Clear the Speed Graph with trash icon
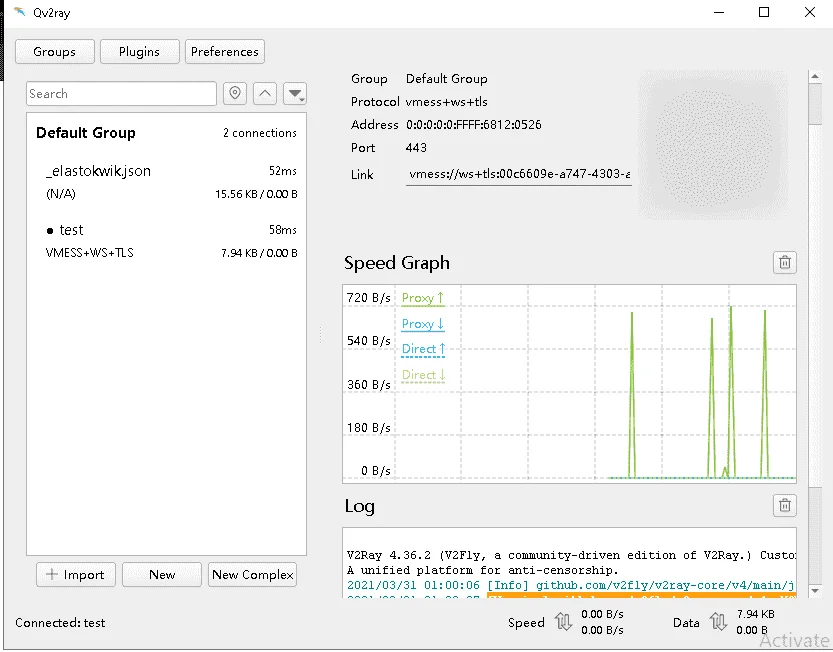This screenshot has width=833, height=652. [x=785, y=262]
